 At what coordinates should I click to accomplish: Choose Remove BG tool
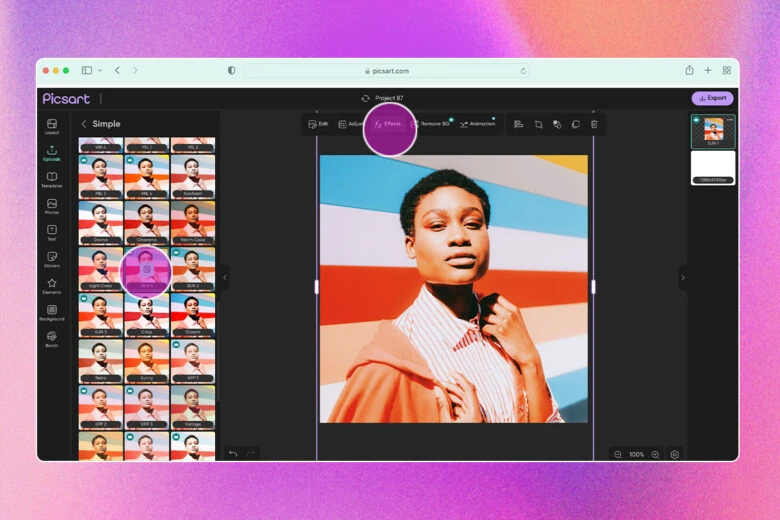[430, 124]
